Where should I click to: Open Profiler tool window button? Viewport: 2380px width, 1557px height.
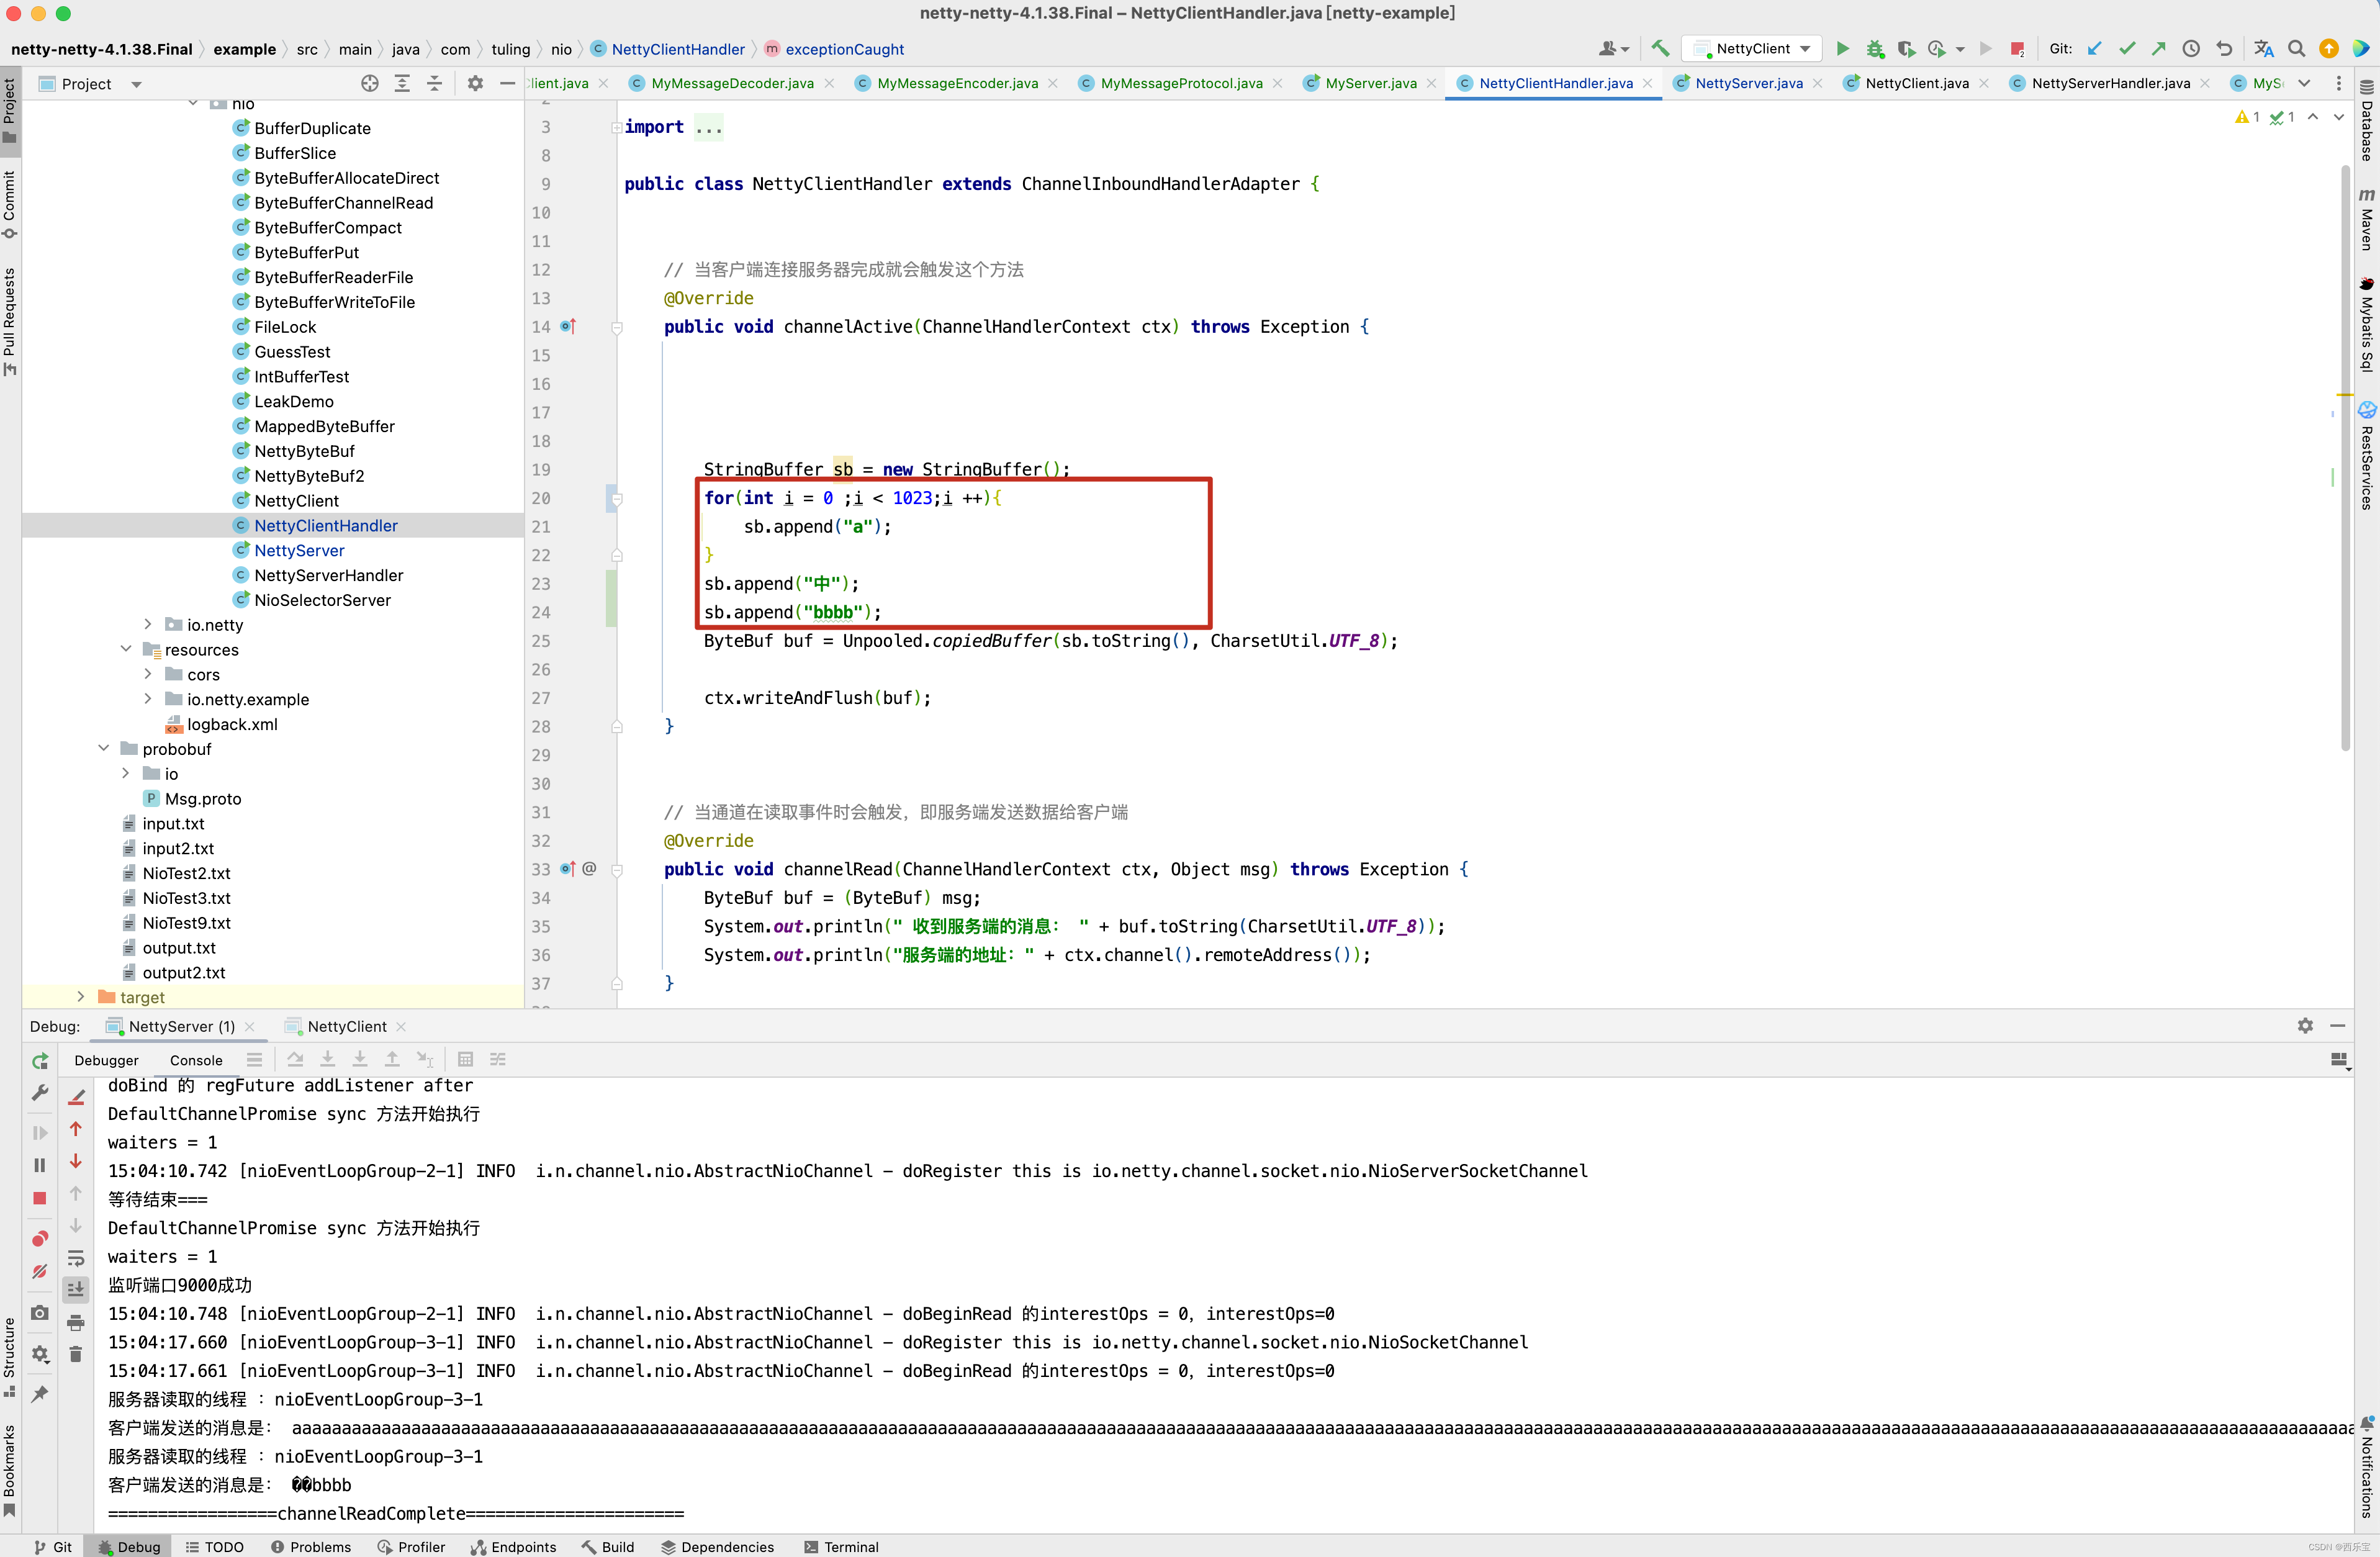click(x=411, y=1546)
